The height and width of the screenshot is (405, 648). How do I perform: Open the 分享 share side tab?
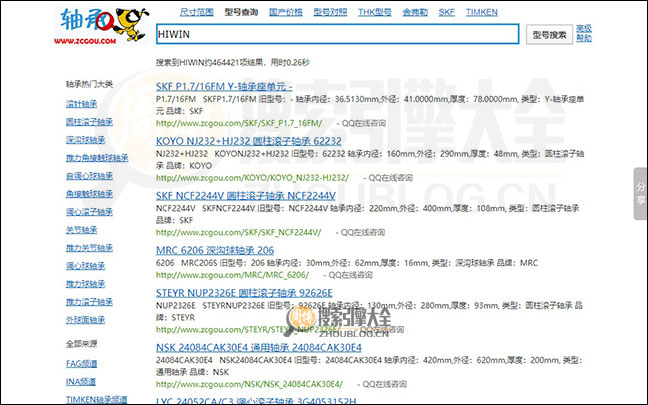point(641,193)
